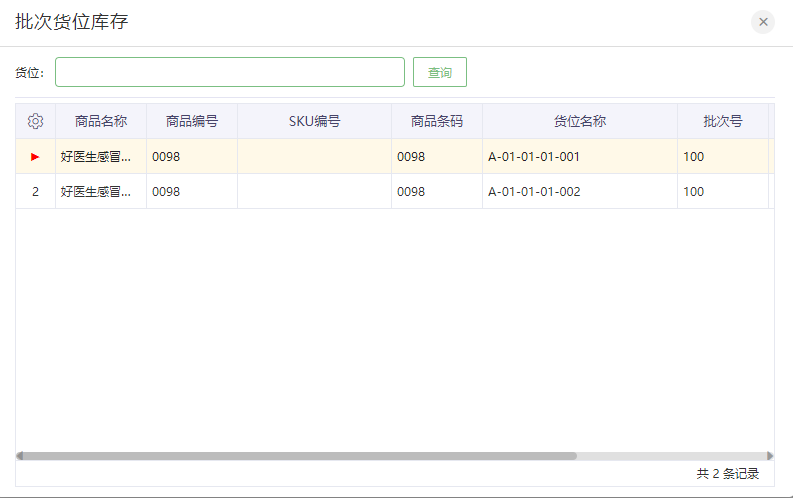Open table column settings gear icon

(x=35, y=121)
